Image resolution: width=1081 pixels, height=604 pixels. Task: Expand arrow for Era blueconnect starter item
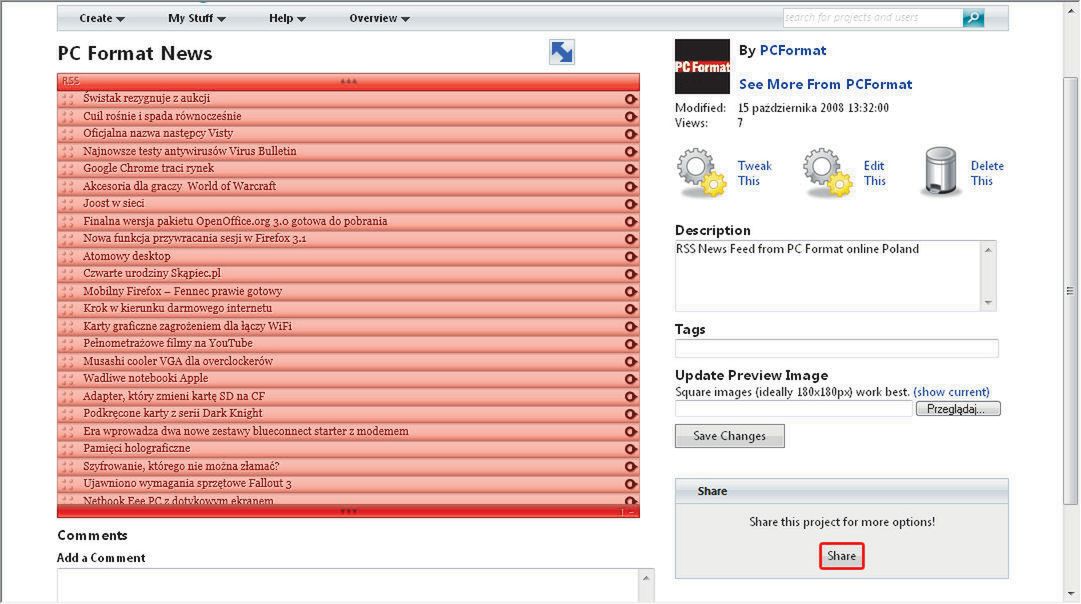pos(630,432)
